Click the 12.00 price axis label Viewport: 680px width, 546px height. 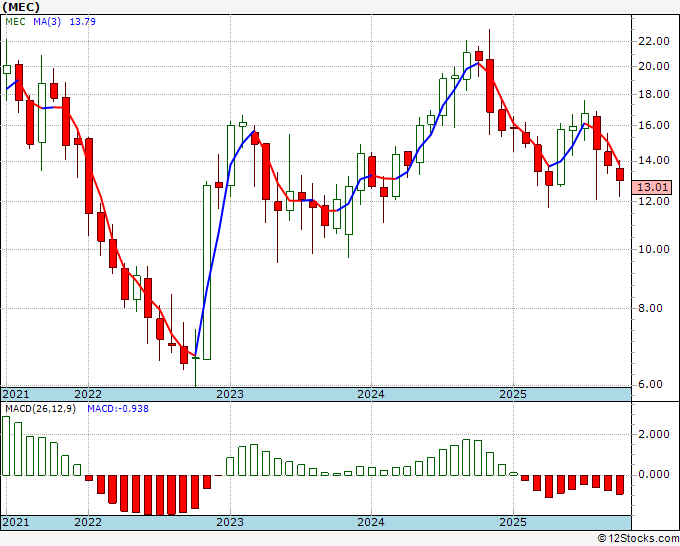tap(654, 201)
